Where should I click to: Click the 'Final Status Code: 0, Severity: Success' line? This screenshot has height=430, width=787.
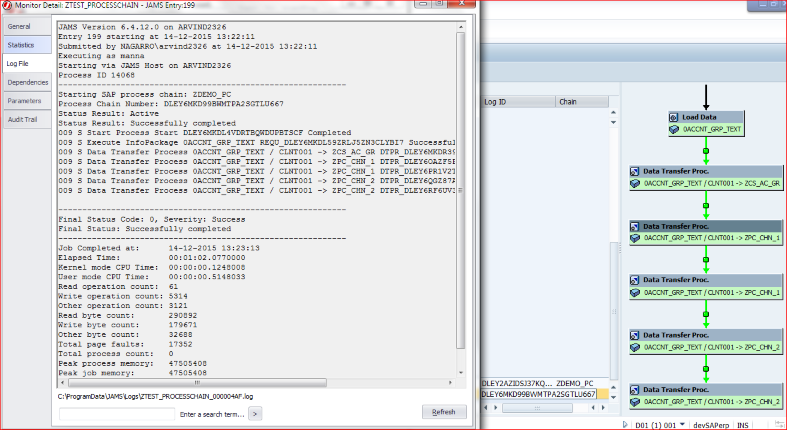coord(152,219)
